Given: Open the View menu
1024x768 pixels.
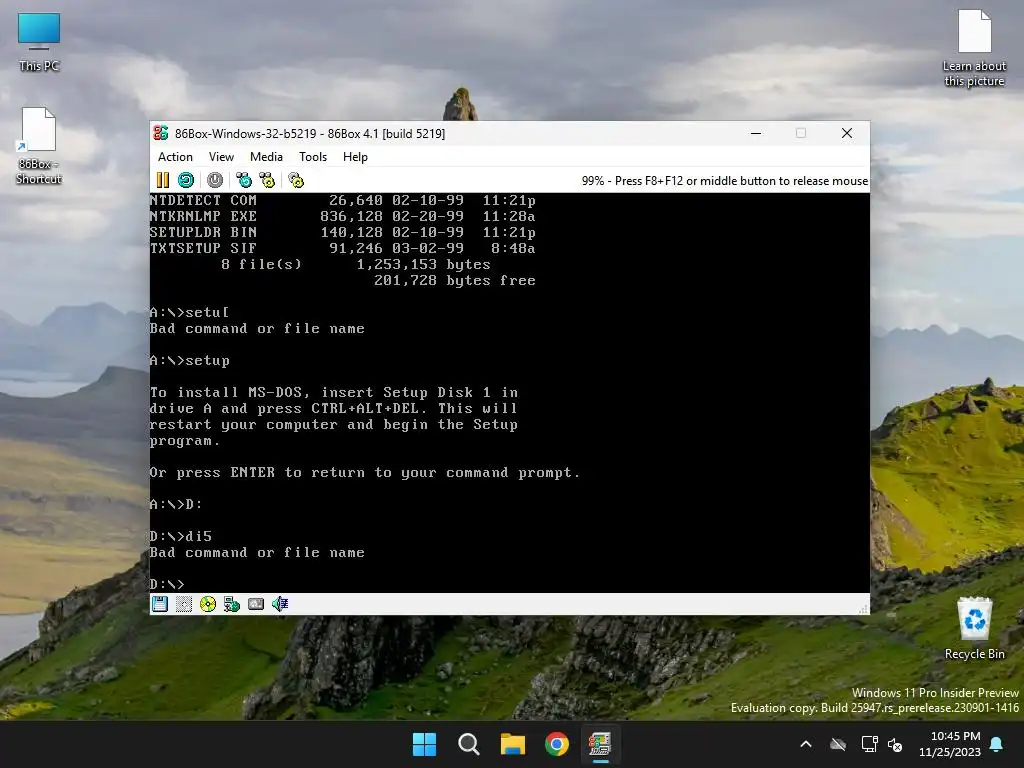Looking at the screenshot, I should pyautogui.click(x=221, y=157).
